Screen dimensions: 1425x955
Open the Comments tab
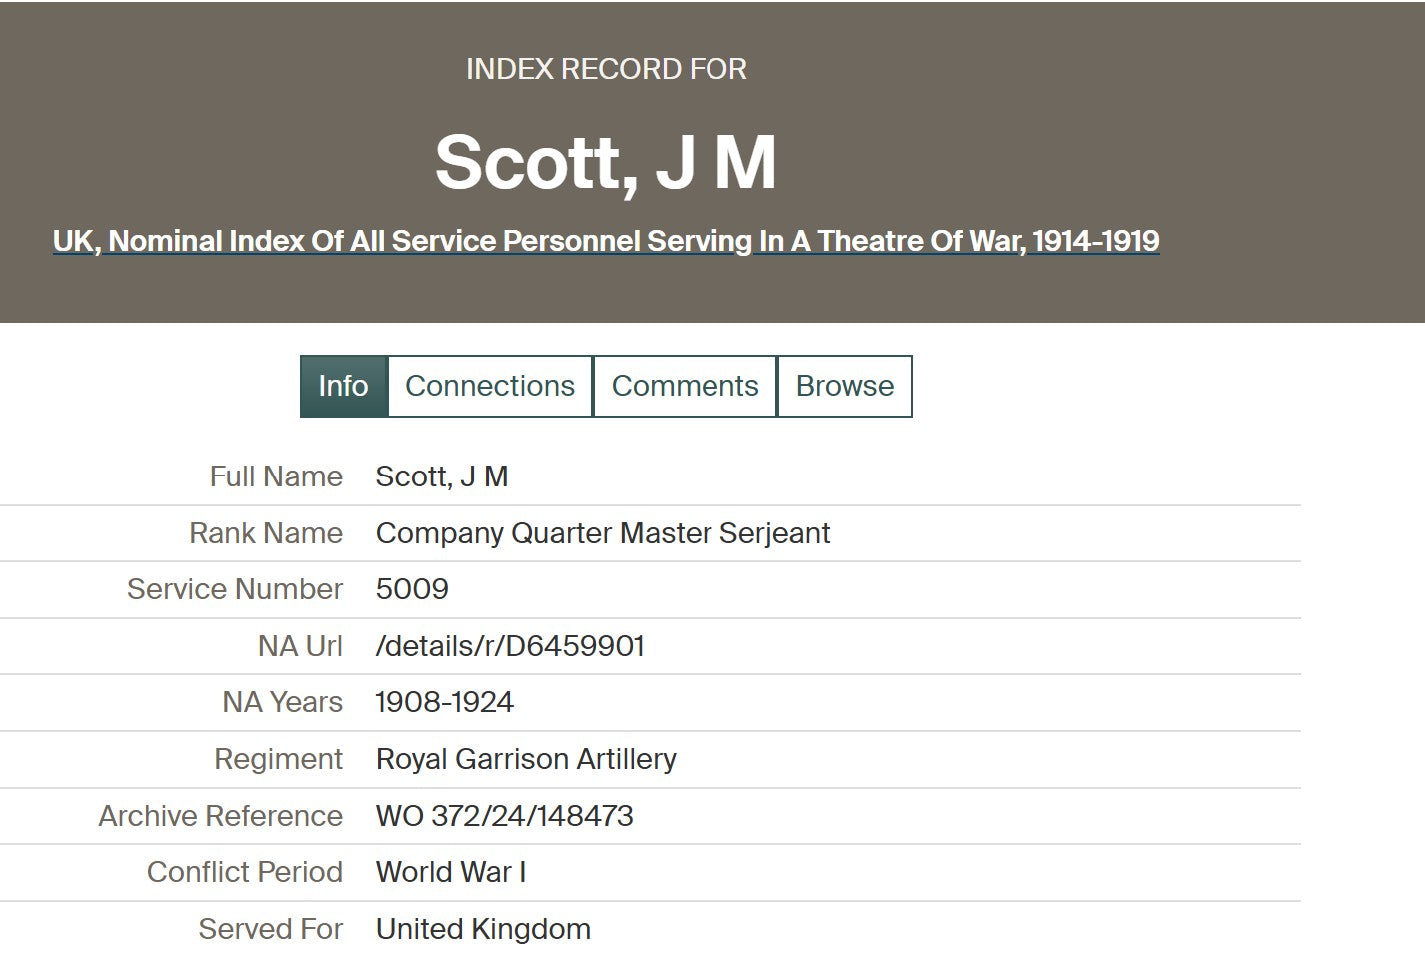[685, 386]
